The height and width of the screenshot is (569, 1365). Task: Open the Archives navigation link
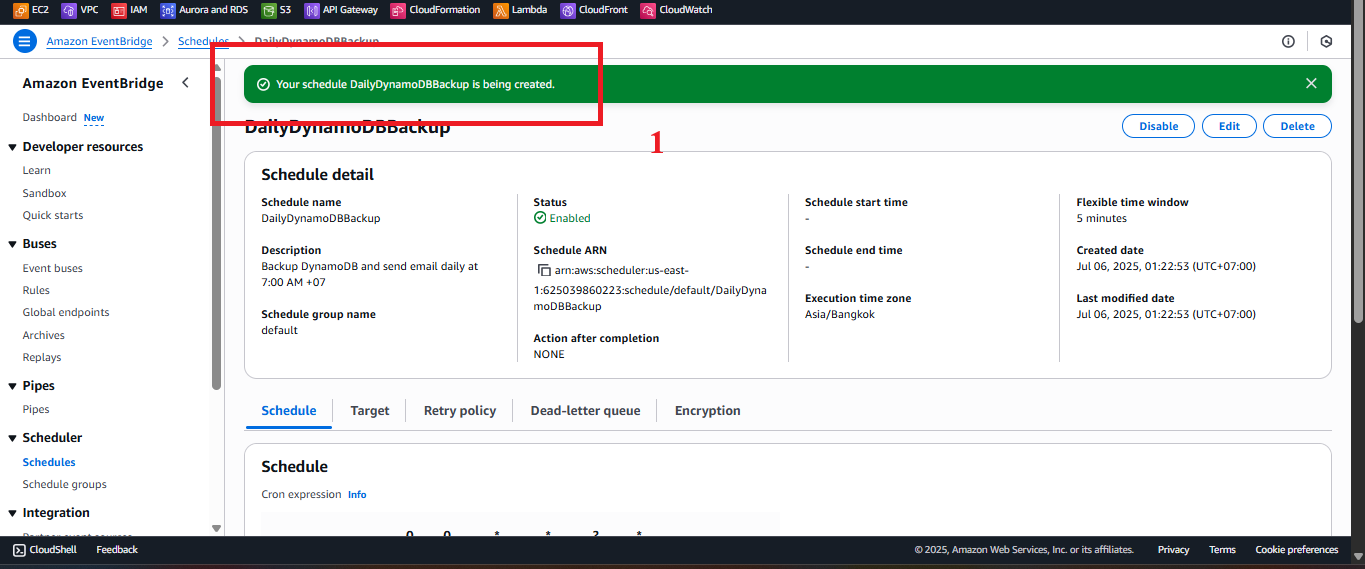pyautogui.click(x=44, y=335)
